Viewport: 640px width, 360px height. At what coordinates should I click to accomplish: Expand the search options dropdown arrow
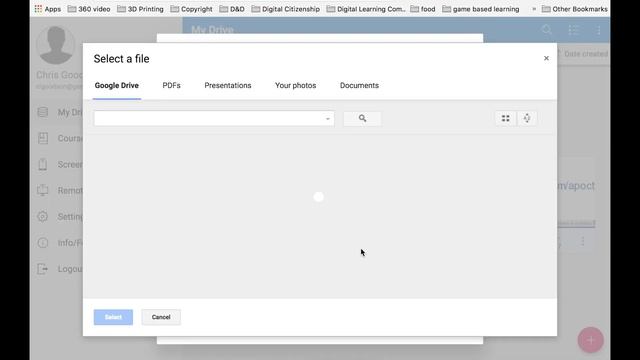click(328, 119)
